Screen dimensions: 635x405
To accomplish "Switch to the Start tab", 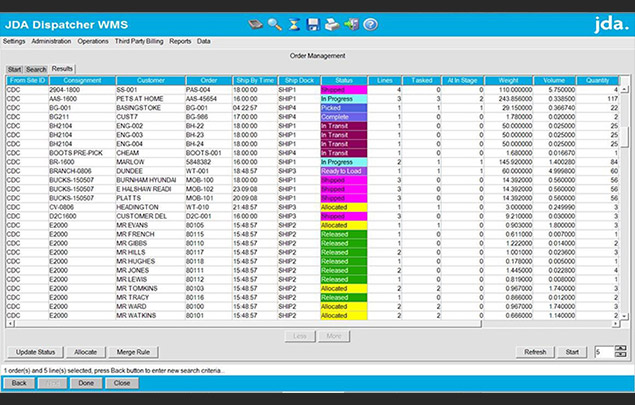I will point(15,69).
